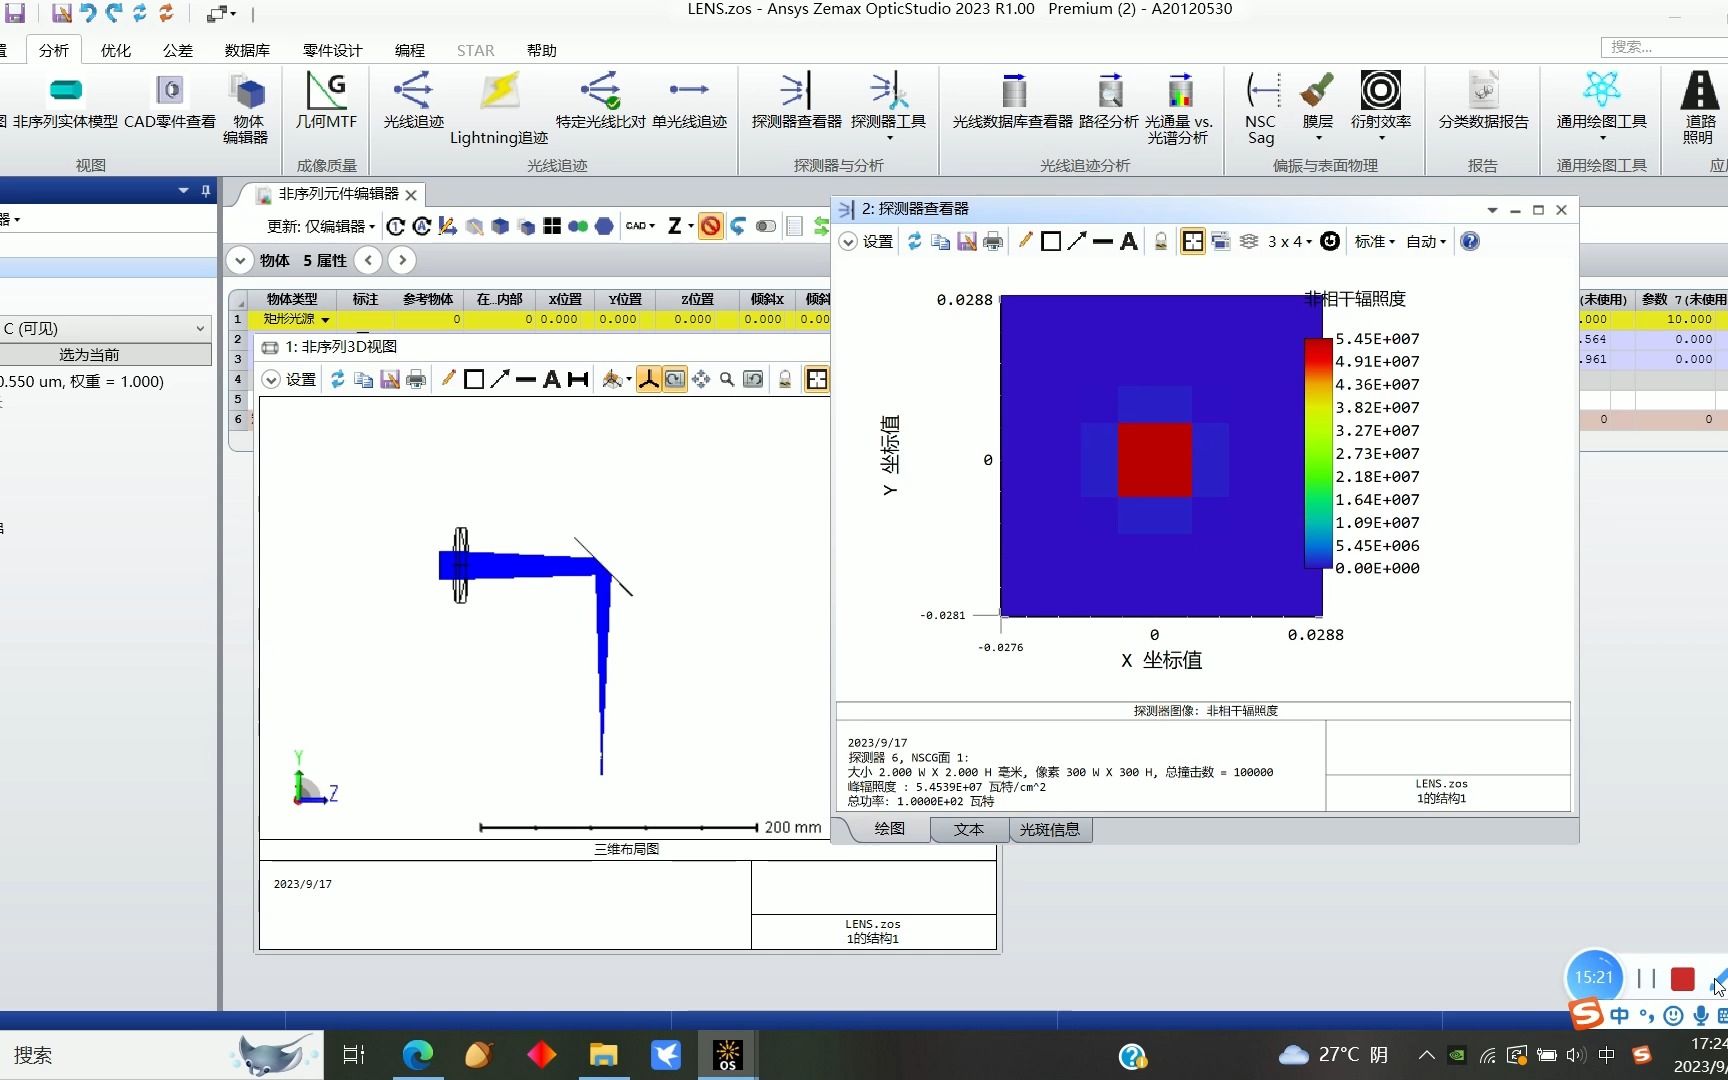Open Microsoft Edge from the taskbar
This screenshot has height=1080, width=1728.
(x=417, y=1055)
